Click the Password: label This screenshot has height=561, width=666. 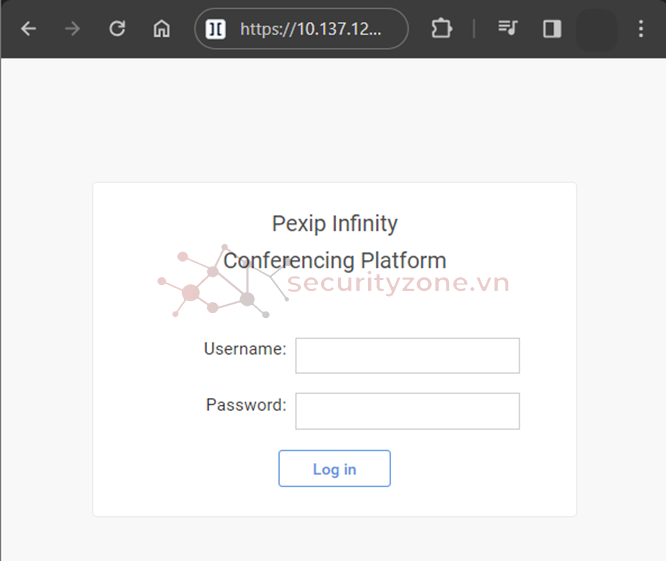(x=246, y=405)
